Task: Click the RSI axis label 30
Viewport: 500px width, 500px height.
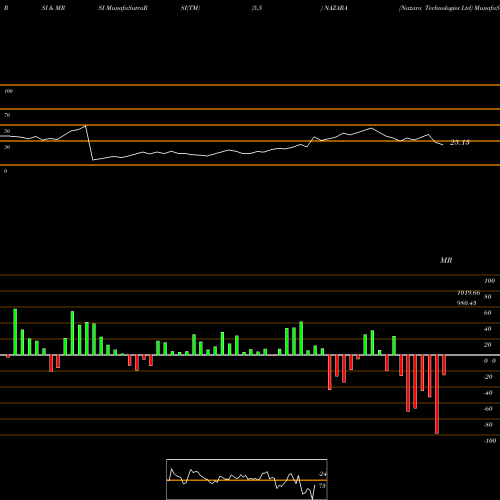Action: [7, 147]
